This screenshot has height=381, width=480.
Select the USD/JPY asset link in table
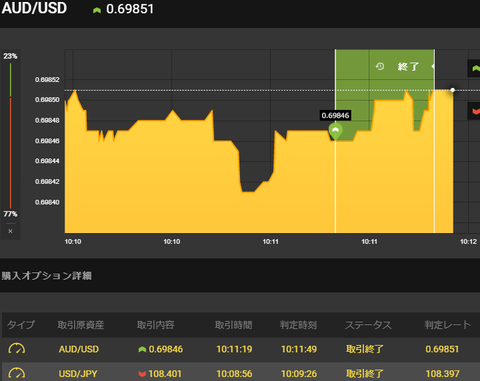pyautogui.click(x=78, y=374)
